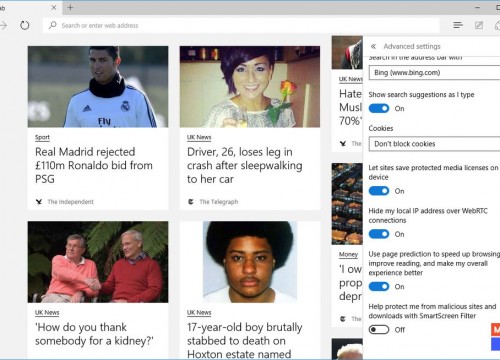Enable the SmartScreen Filter toggle
Image resolution: width=500 pixels, height=360 pixels.
(x=379, y=330)
